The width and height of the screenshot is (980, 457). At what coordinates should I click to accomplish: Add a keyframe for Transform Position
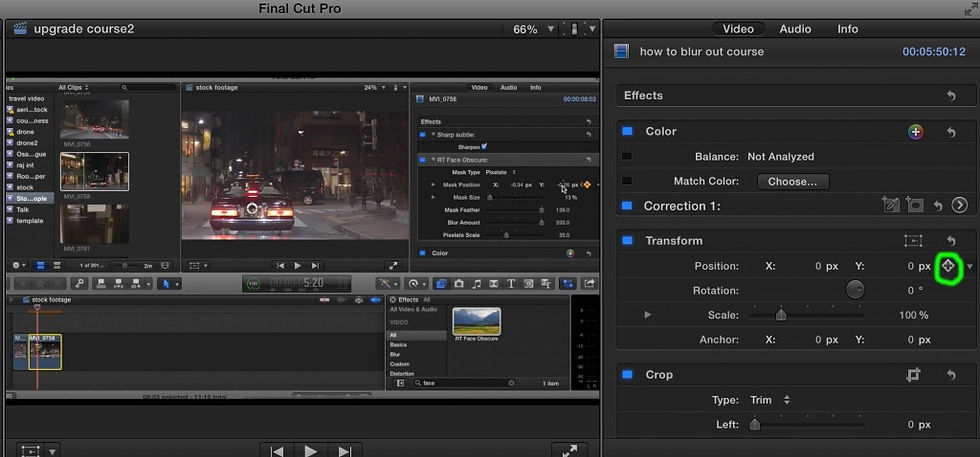(948, 266)
